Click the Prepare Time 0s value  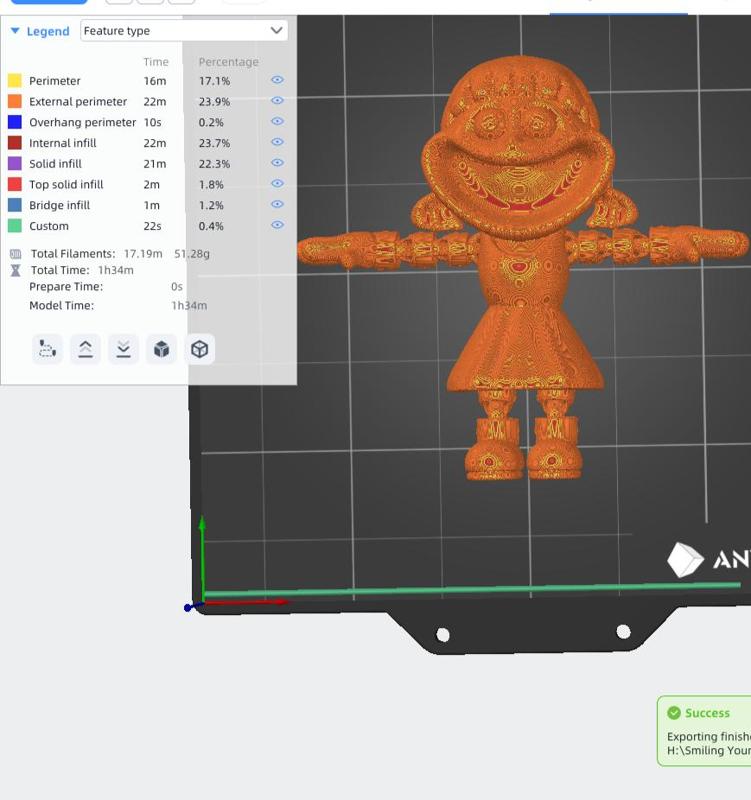pos(177,287)
